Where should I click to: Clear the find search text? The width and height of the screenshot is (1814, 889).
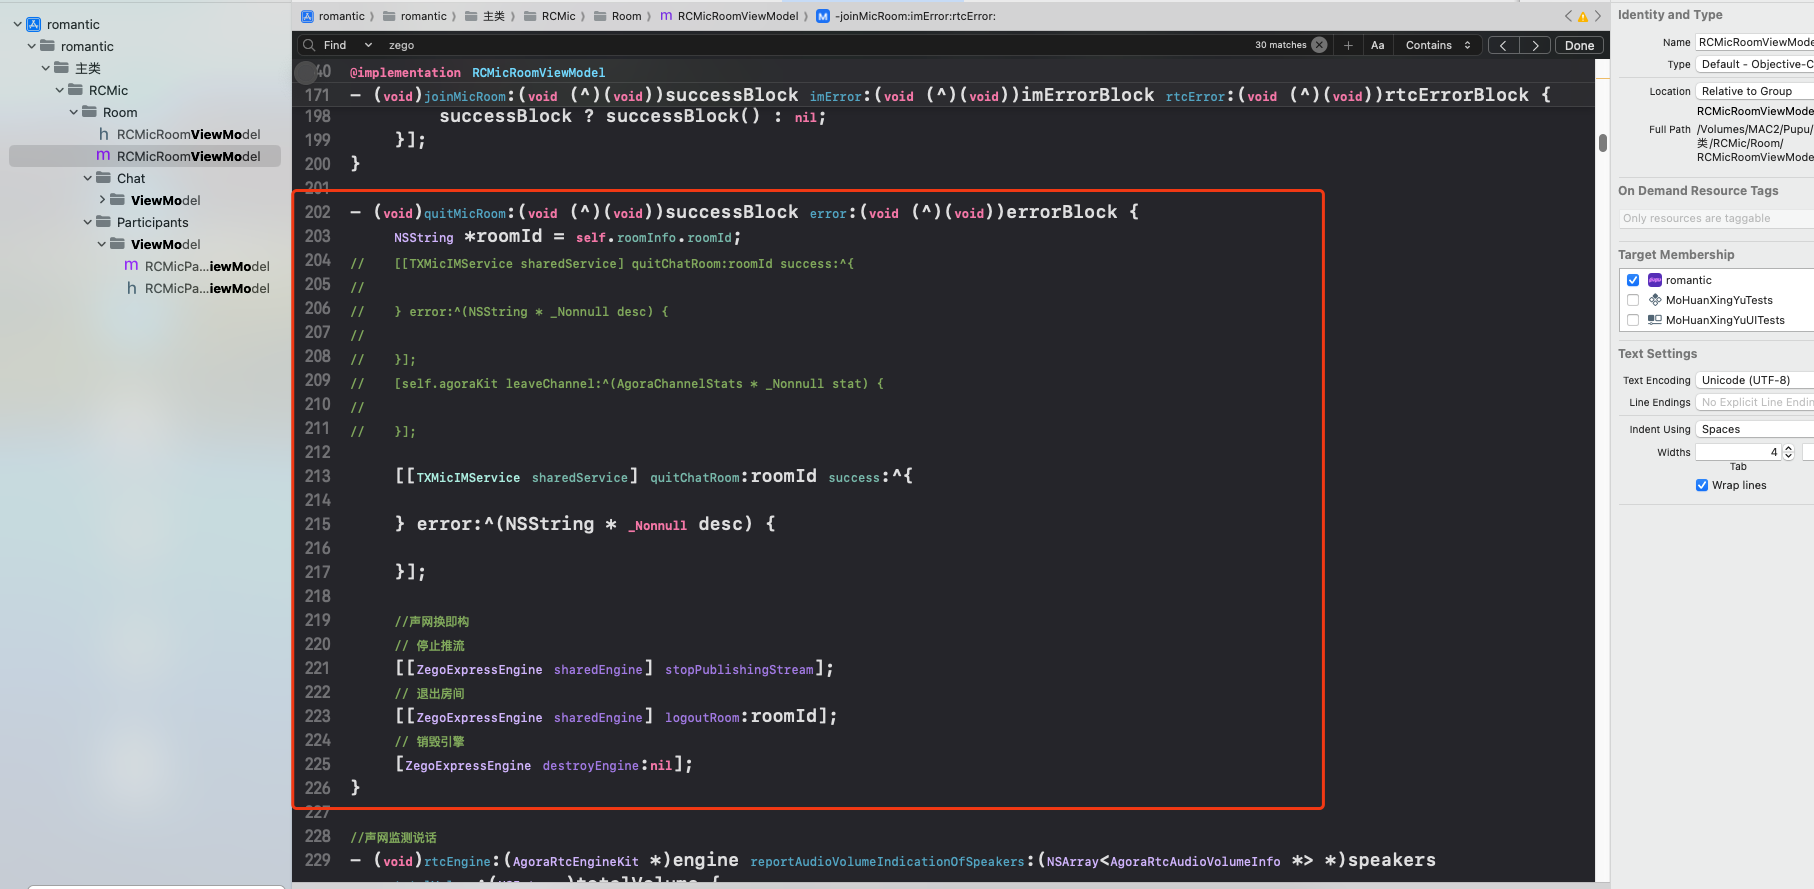point(1319,45)
